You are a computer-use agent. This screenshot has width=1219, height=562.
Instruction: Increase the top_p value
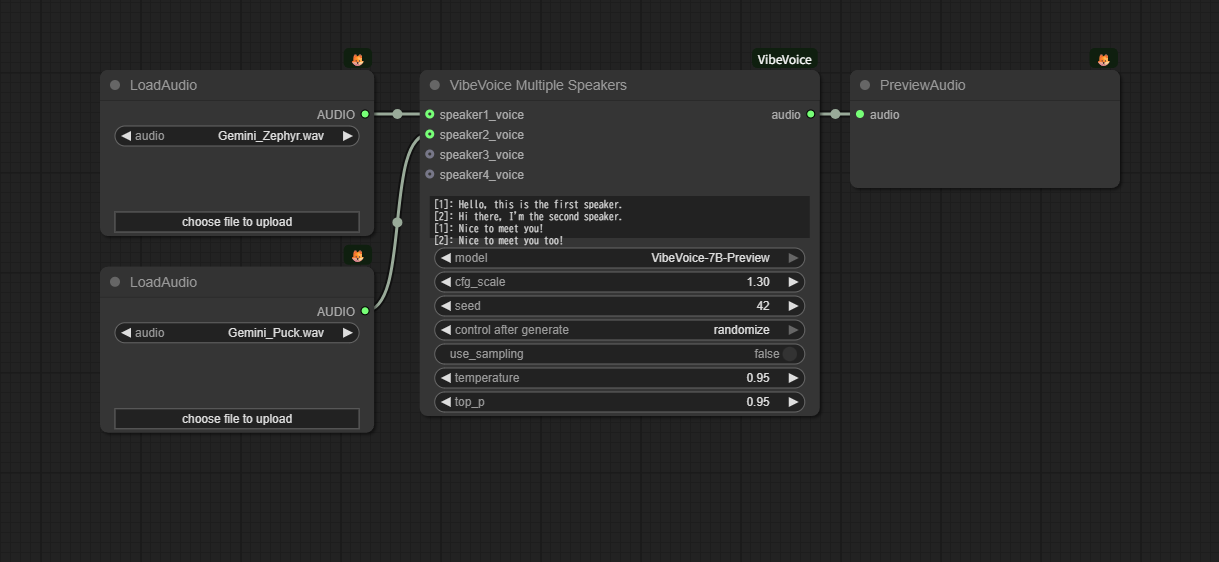(x=794, y=402)
